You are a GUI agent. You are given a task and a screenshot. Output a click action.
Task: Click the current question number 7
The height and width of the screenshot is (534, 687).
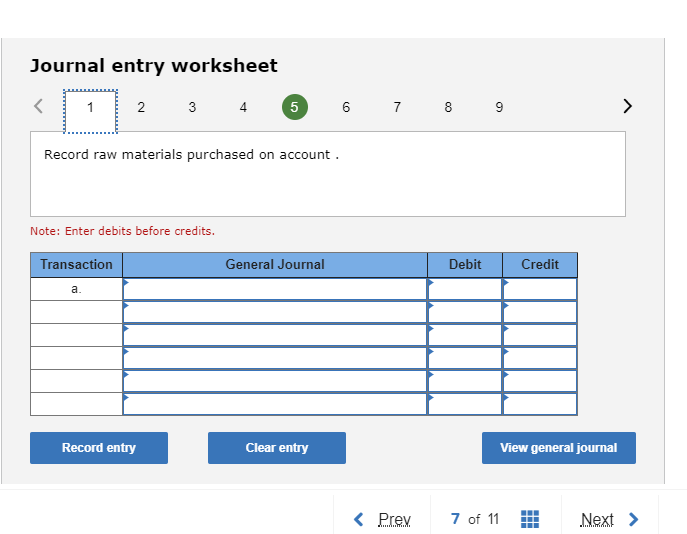tap(455, 519)
